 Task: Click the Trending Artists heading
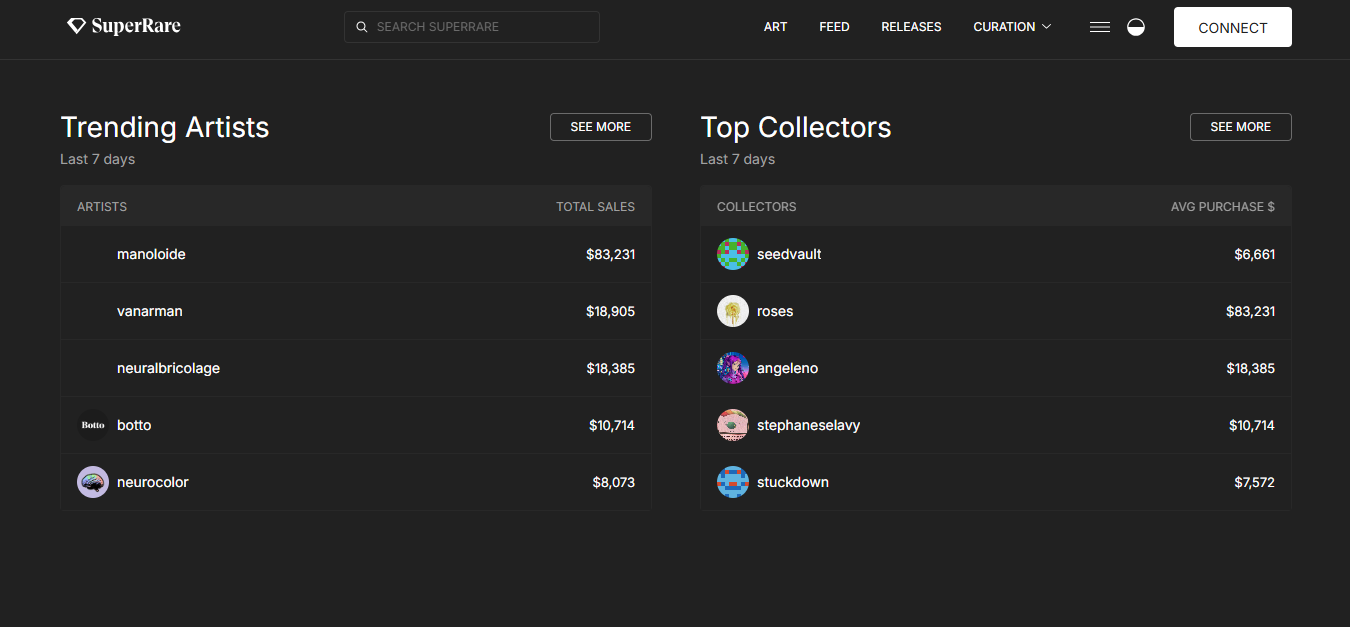(x=165, y=127)
